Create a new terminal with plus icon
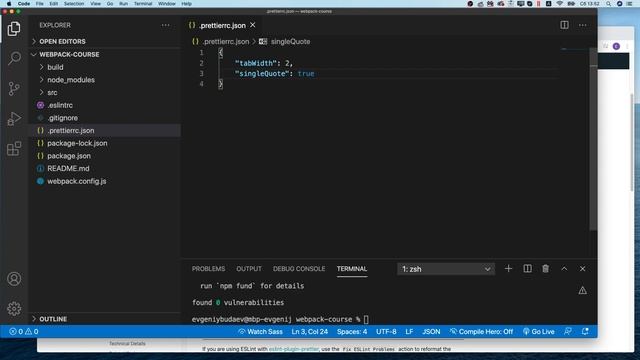Viewport: 640px width, 360px height. coord(508,269)
